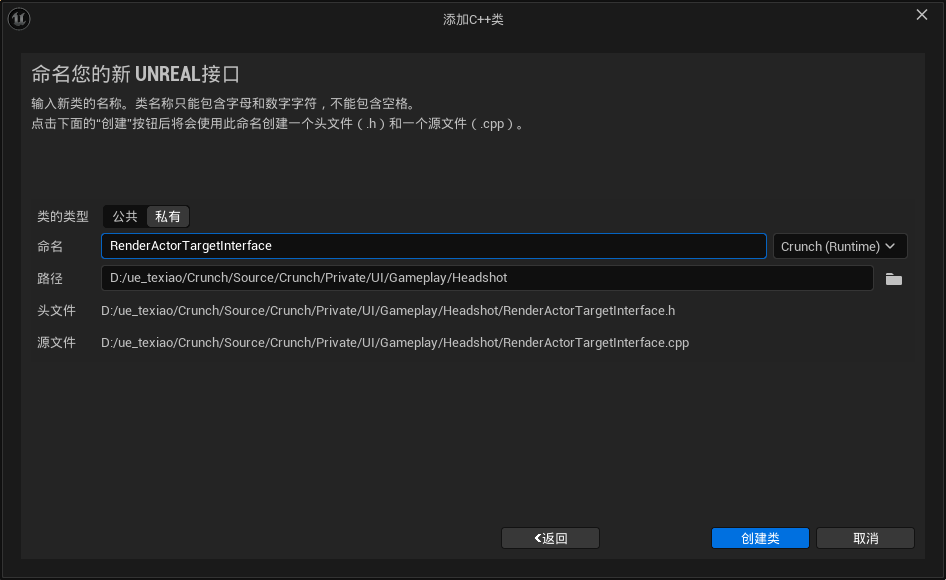Click the 类的类型 label
The image size is (946, 580).
[x=63, y=217]
